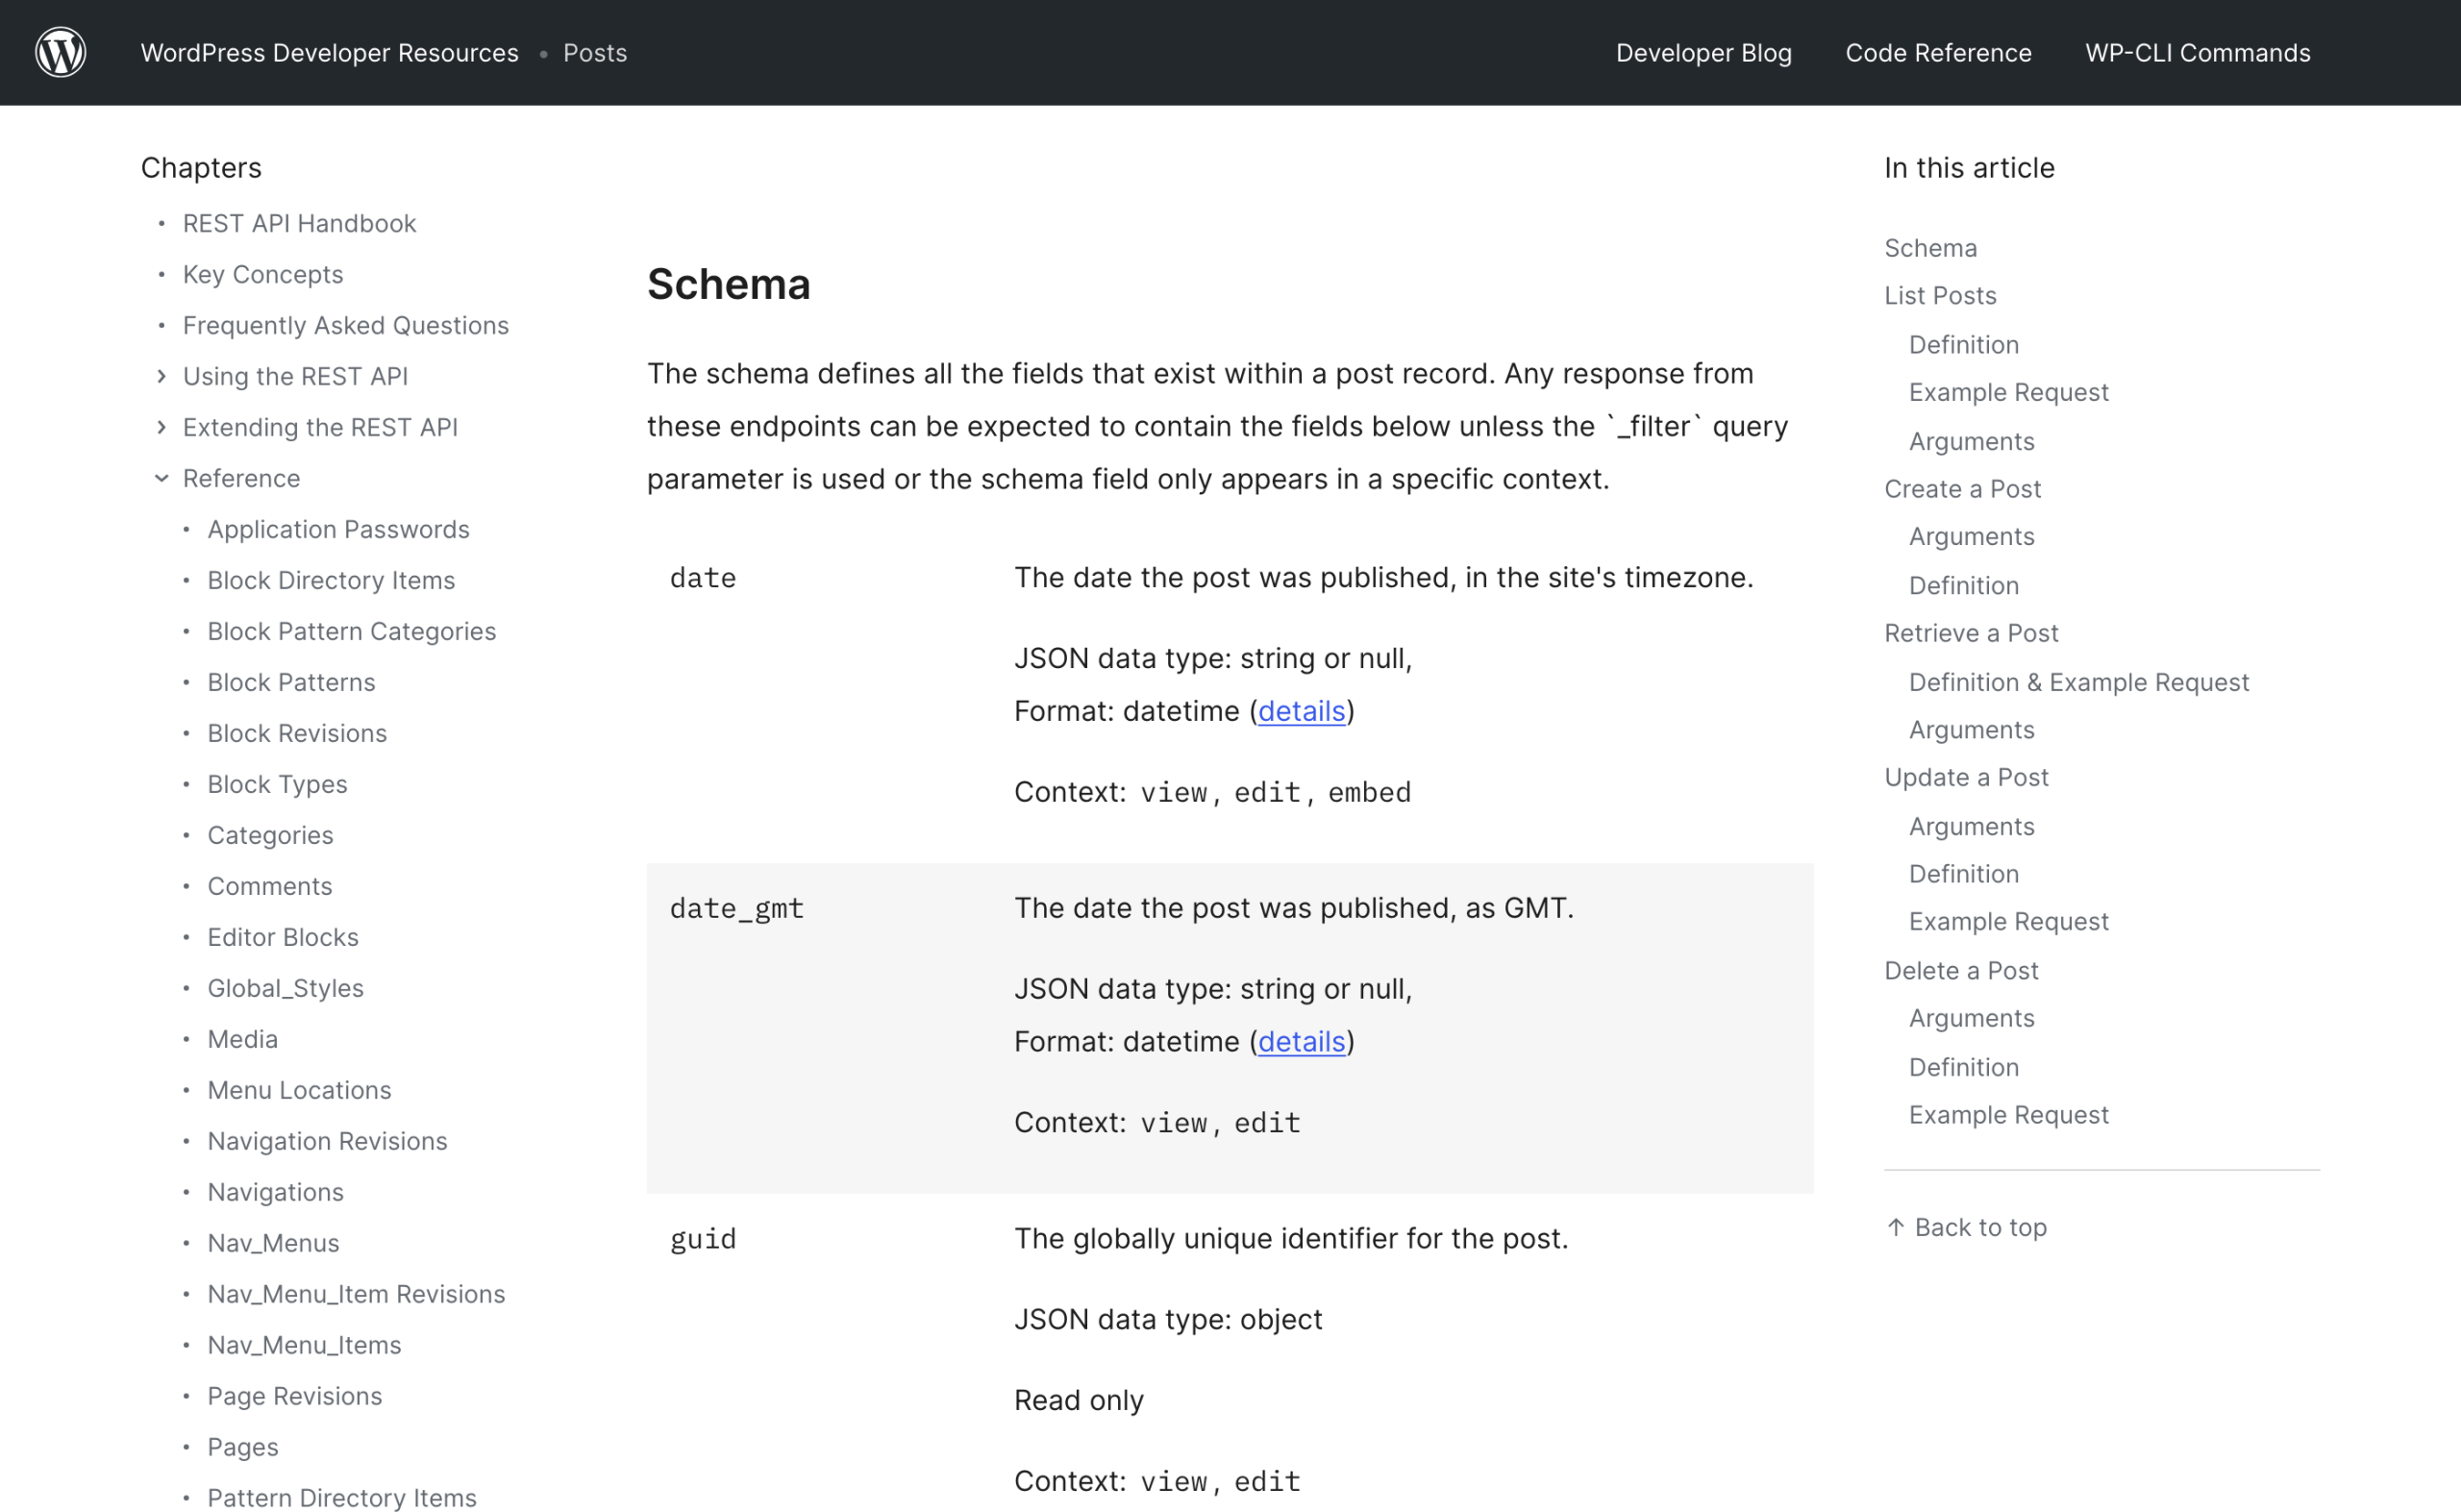Open Frequently Asked Questions chapter
Viewport: 2461px width, 1512px height.
pos(346,325)
